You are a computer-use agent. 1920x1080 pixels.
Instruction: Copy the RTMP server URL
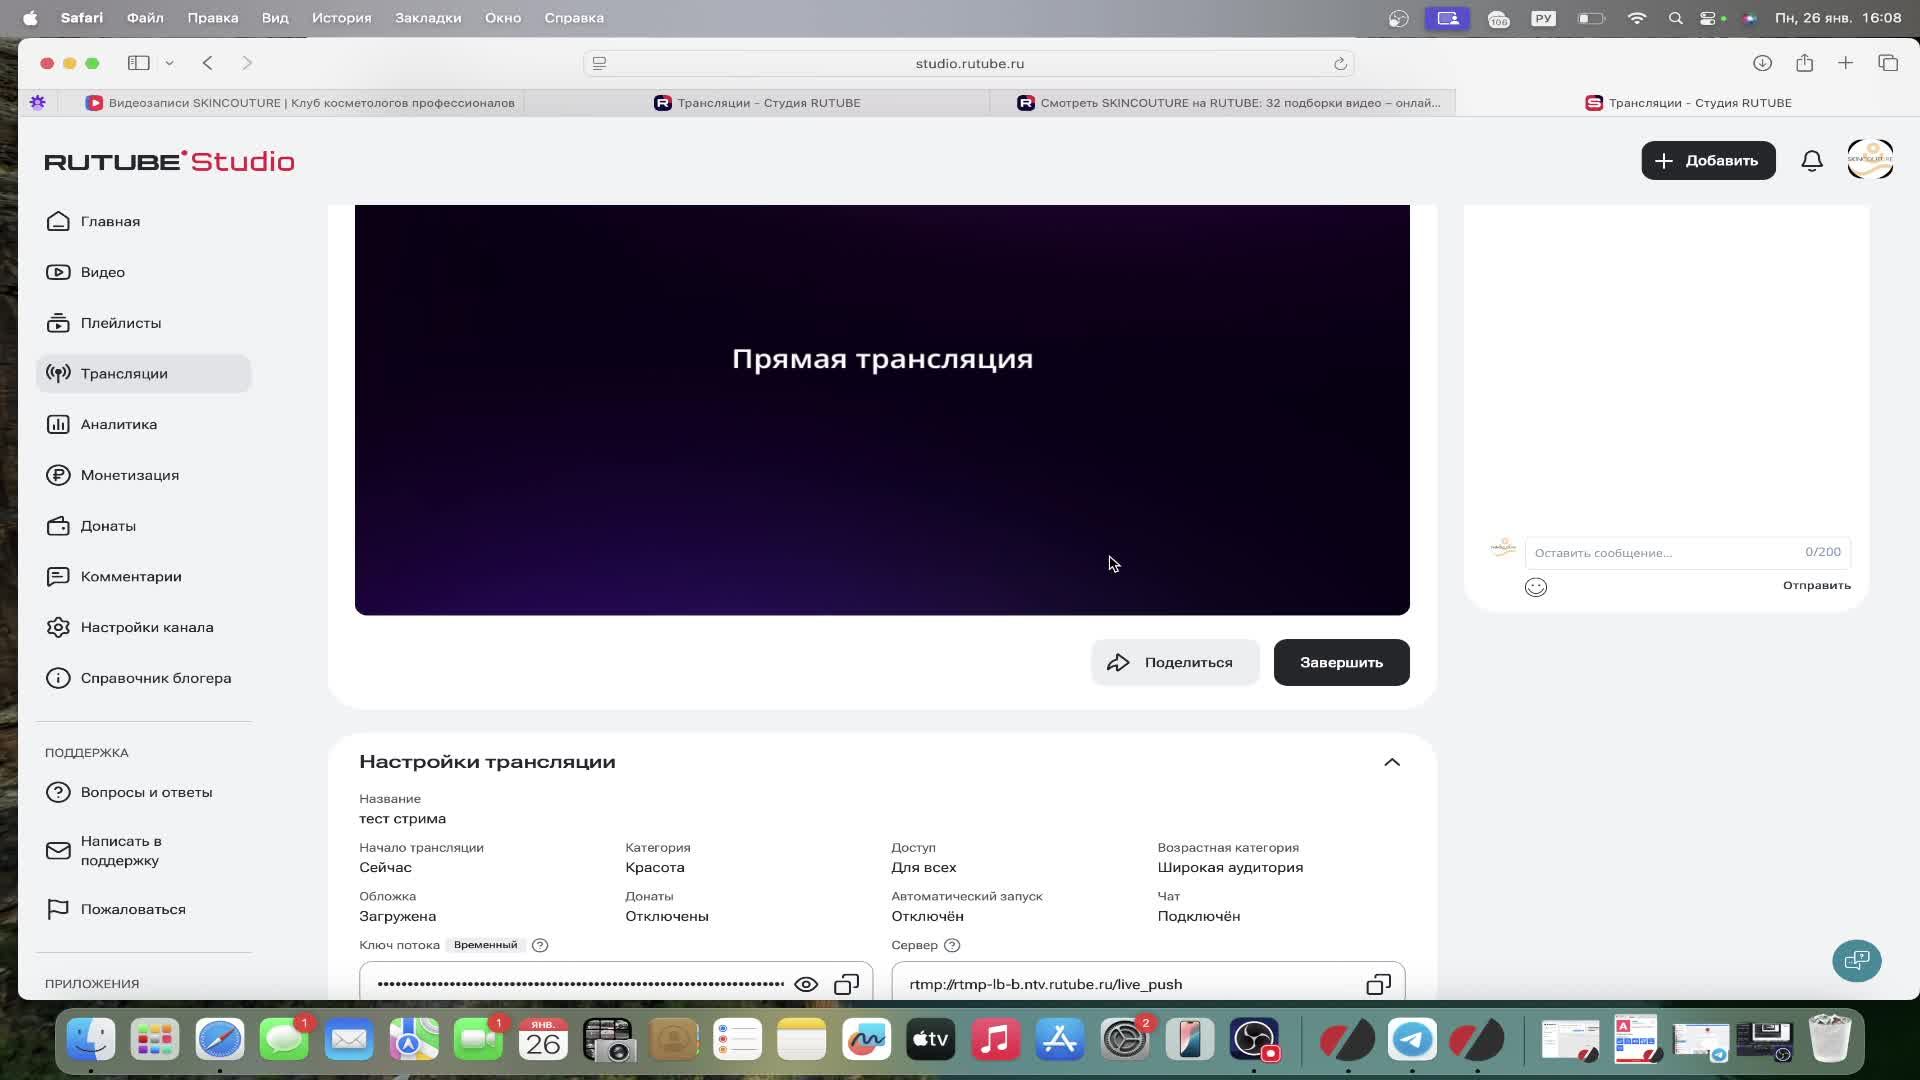click(x=1378, y=984)
